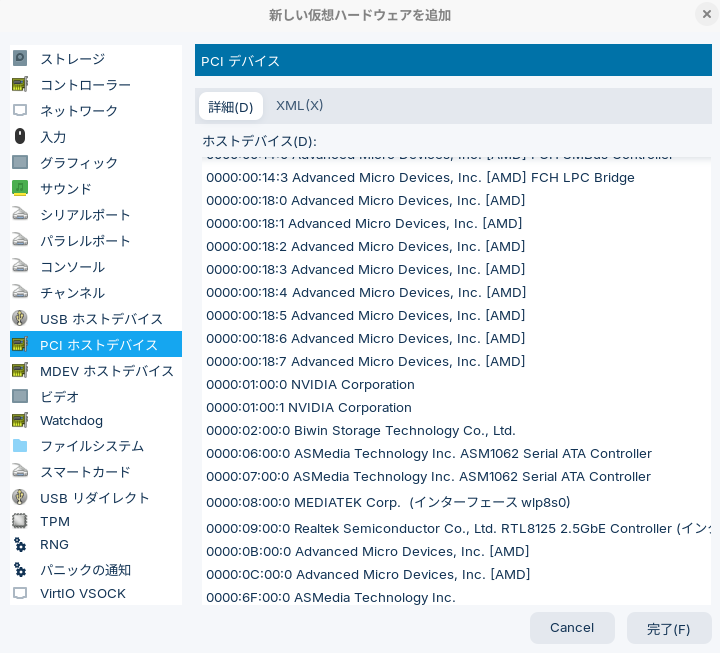Click the Network (ネットワーク) monitor icon
Image resolution: width=720 pixels, height=653 pixels.
20,110
